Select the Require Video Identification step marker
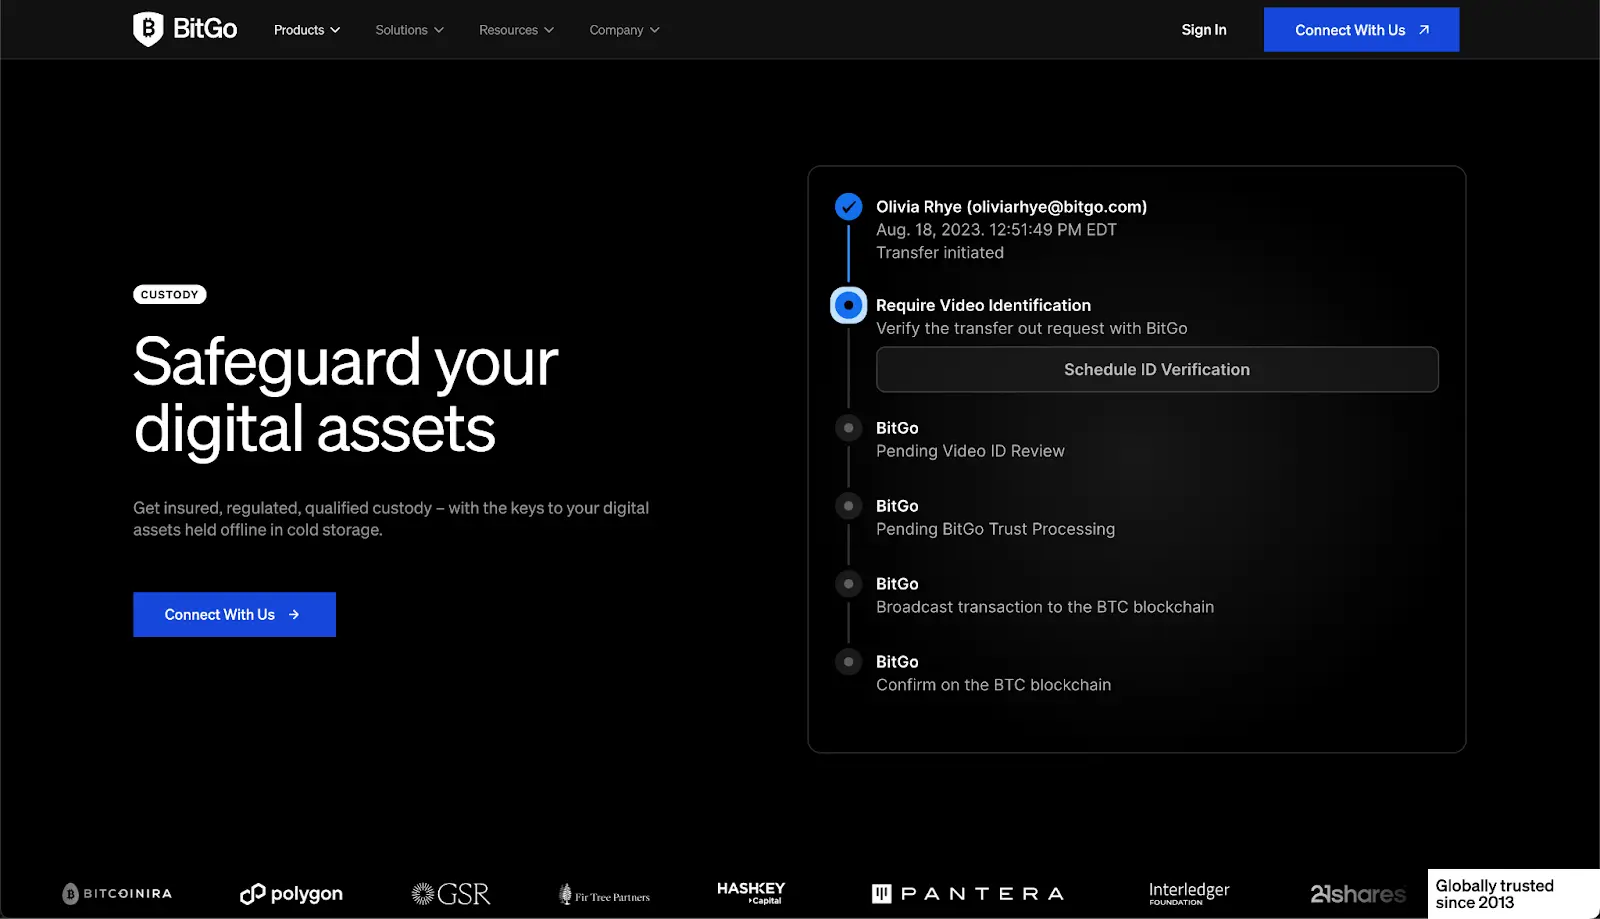1600x919 pixels. pos(848,305)
